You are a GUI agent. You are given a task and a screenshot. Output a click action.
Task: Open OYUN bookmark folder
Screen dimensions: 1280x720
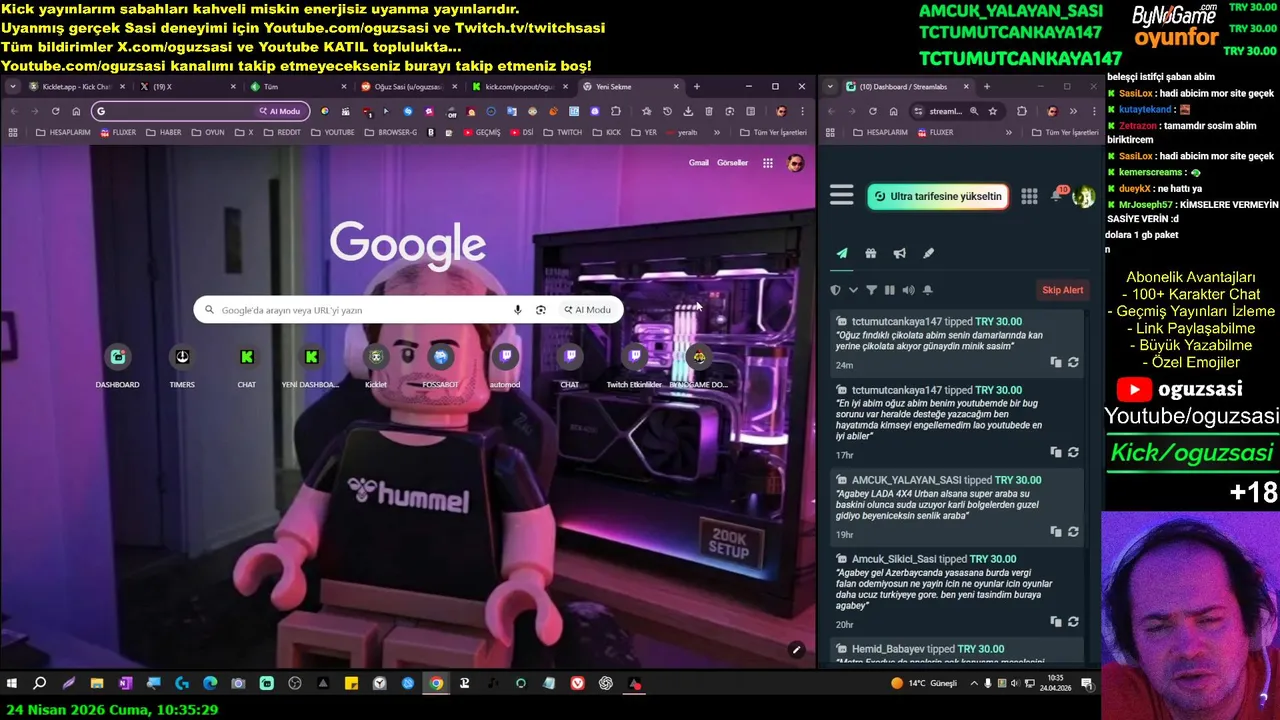[x=208, y=132]
